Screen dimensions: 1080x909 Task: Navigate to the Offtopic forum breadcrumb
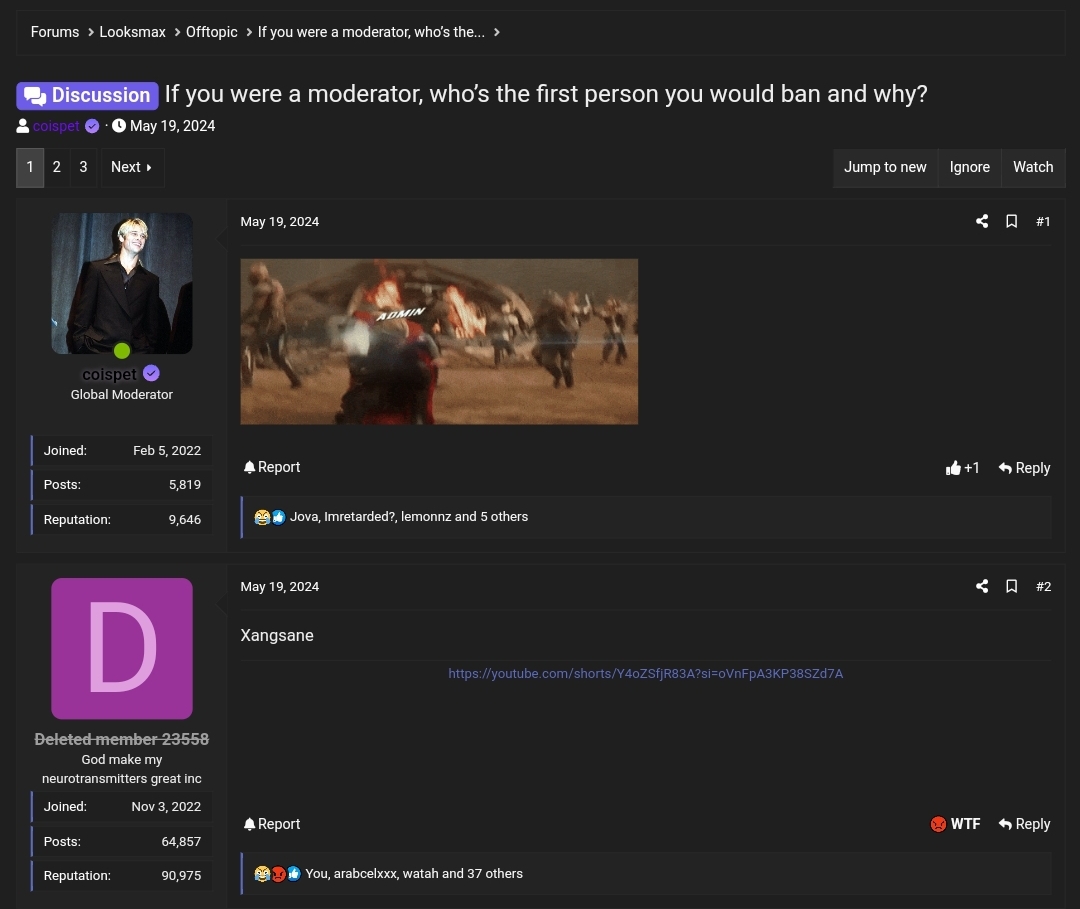(211, 32)
